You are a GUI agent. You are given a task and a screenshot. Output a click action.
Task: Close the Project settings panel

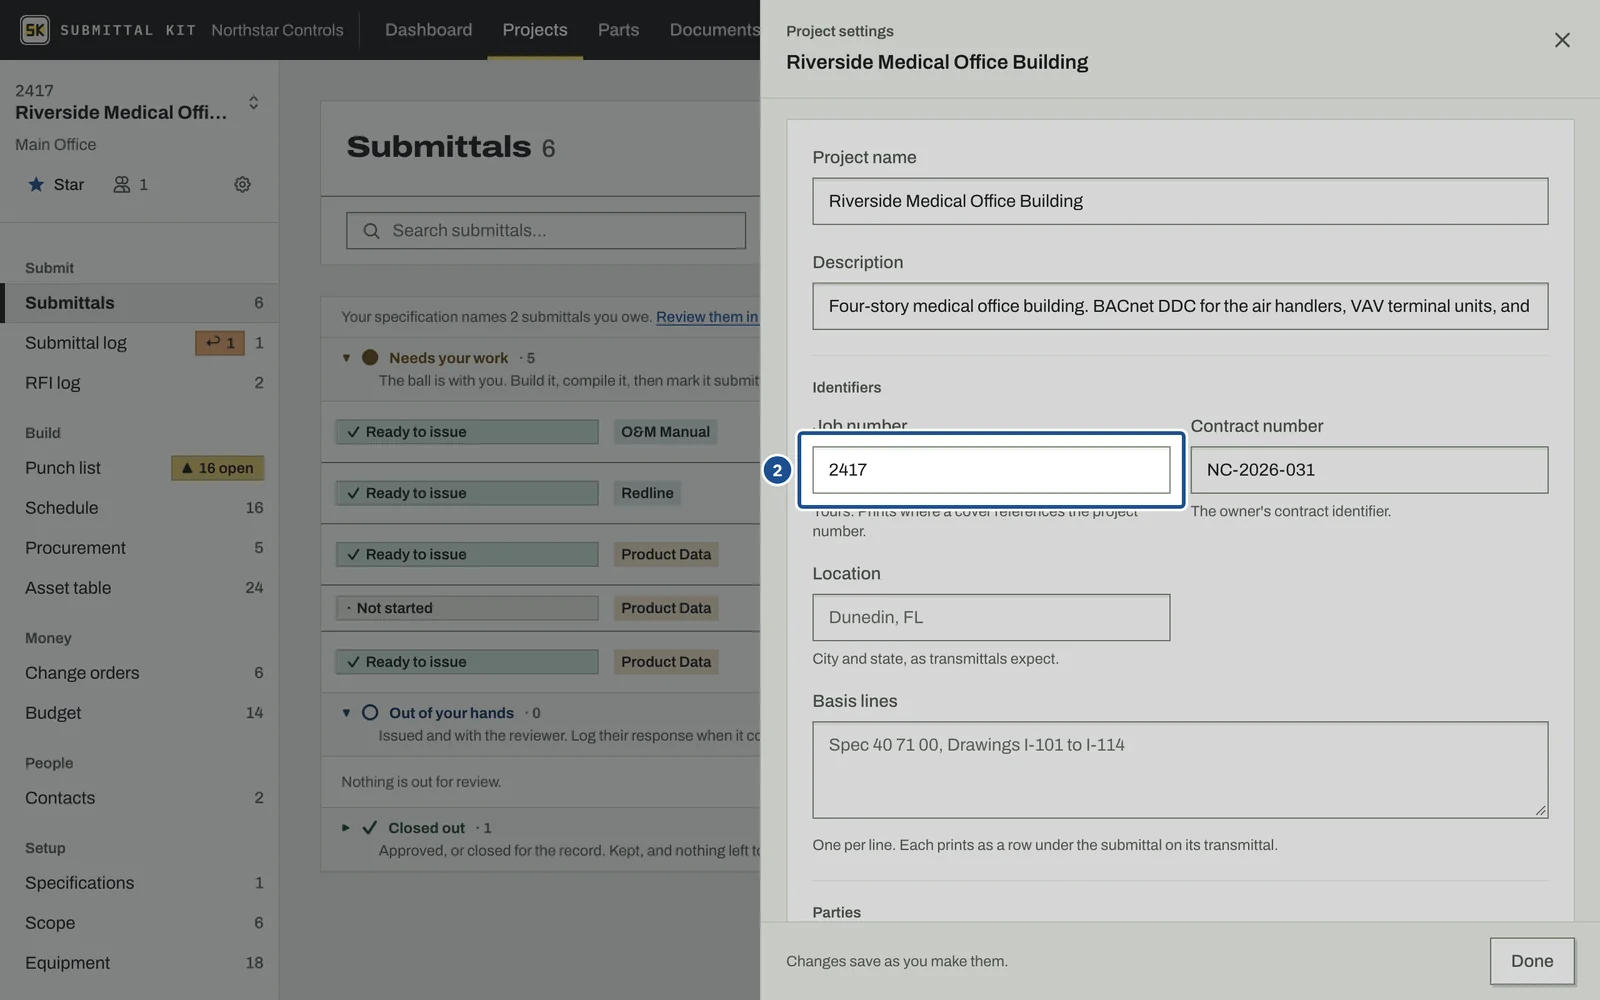pyautogui.click(x=1562, y=40)
